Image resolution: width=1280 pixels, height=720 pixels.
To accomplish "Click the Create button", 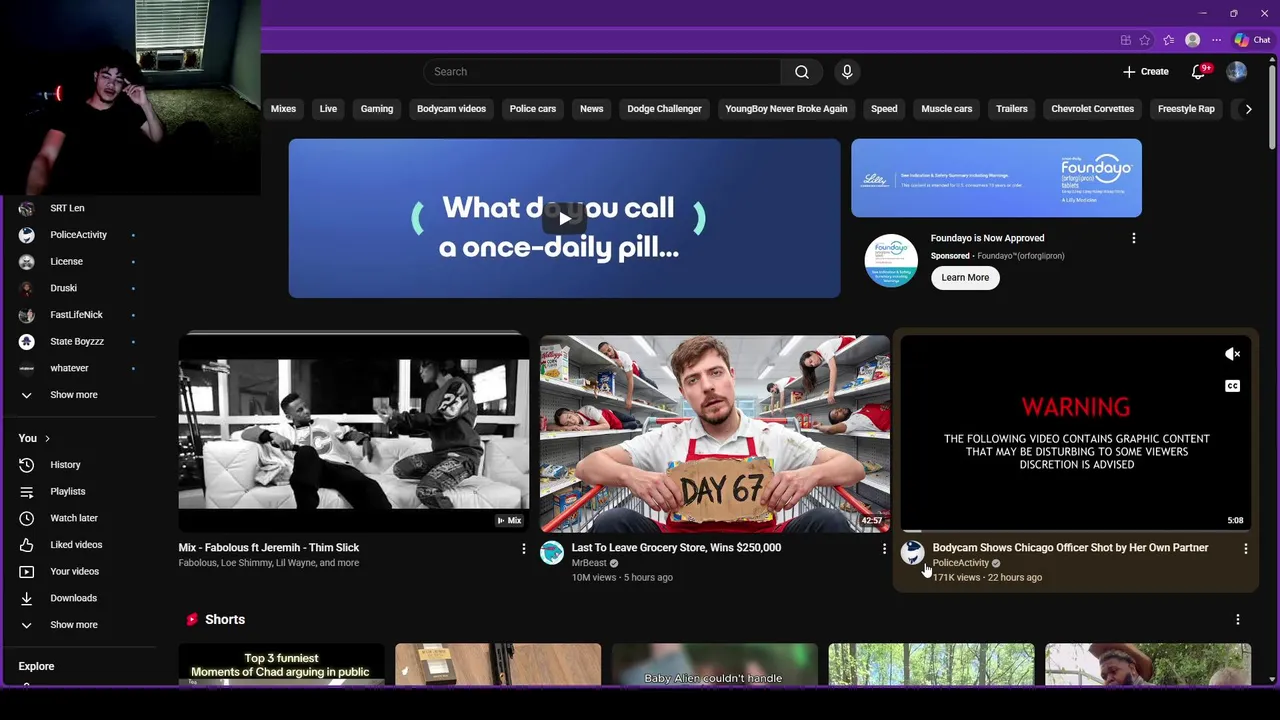I will [x=1145, y=72].
